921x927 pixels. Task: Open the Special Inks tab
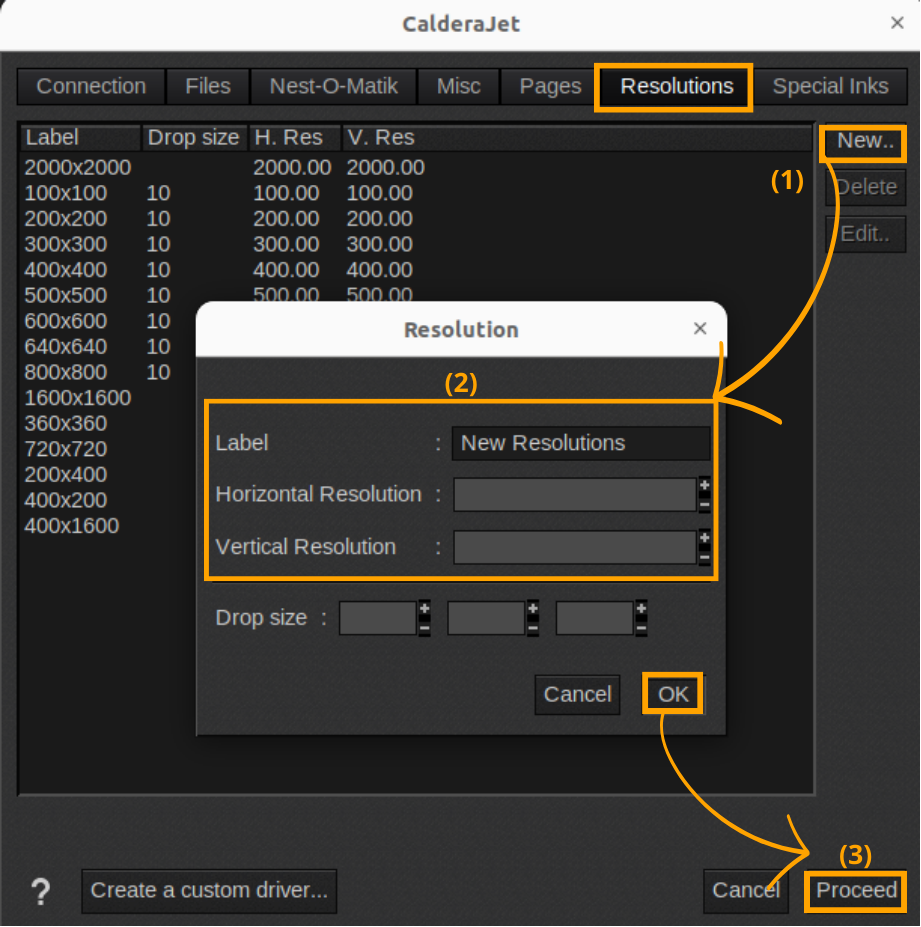pyautogui.click(x=830, y=87)
